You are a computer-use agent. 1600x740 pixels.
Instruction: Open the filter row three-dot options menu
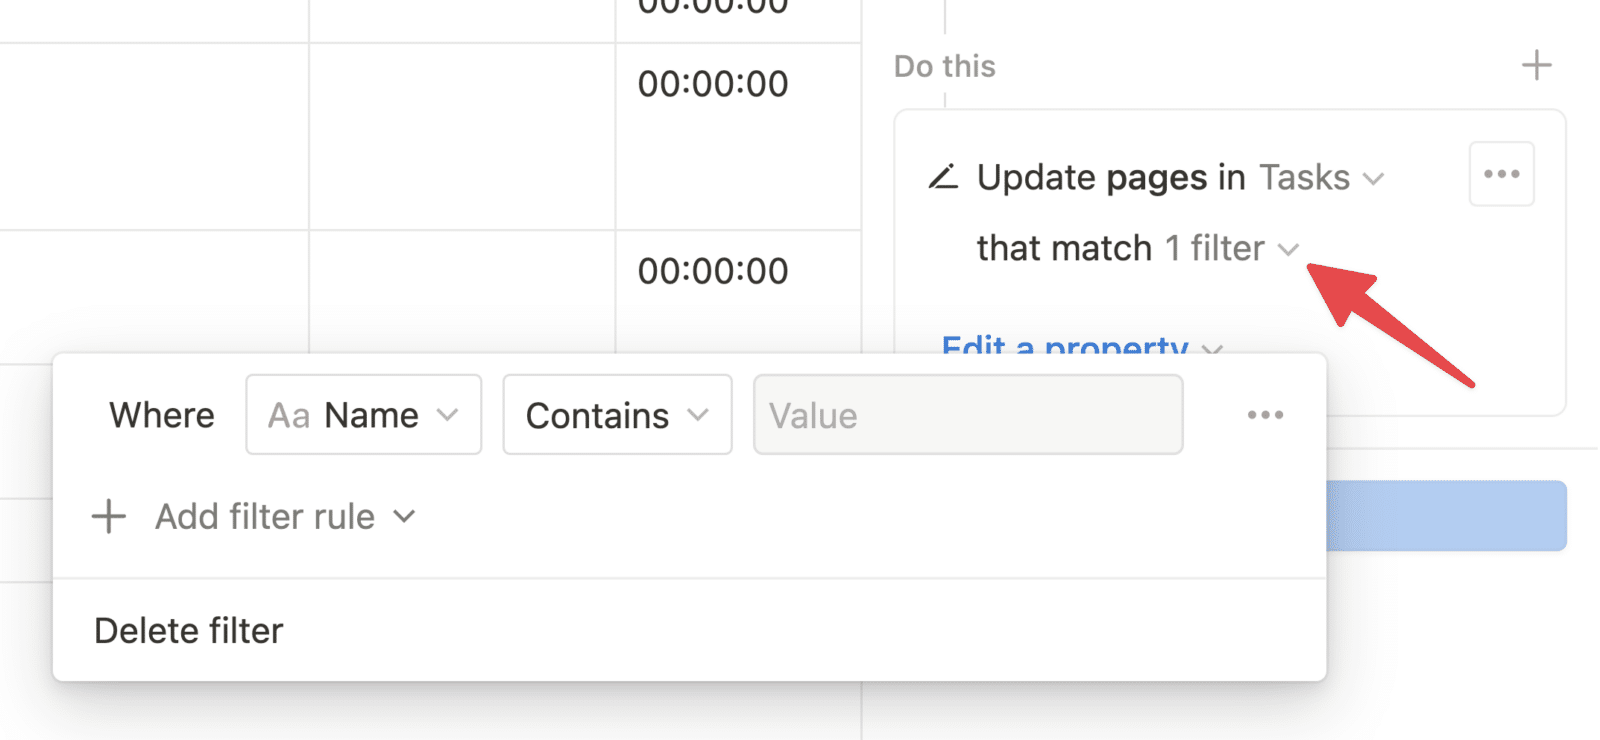click(x=1265, y=414)
